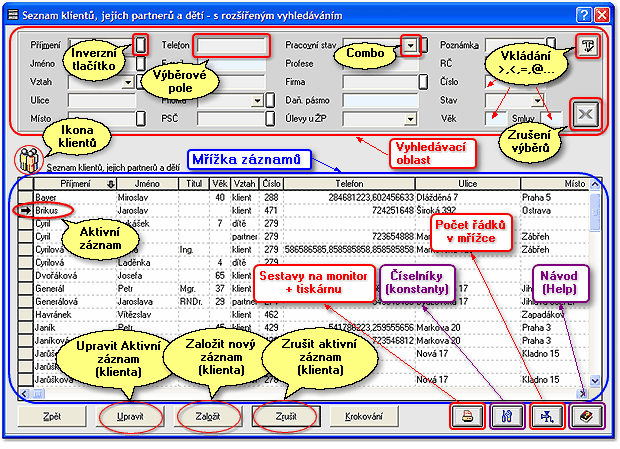620x449 pixels.
Task: Click the window help question mark button
Action: tap(583, 15)
